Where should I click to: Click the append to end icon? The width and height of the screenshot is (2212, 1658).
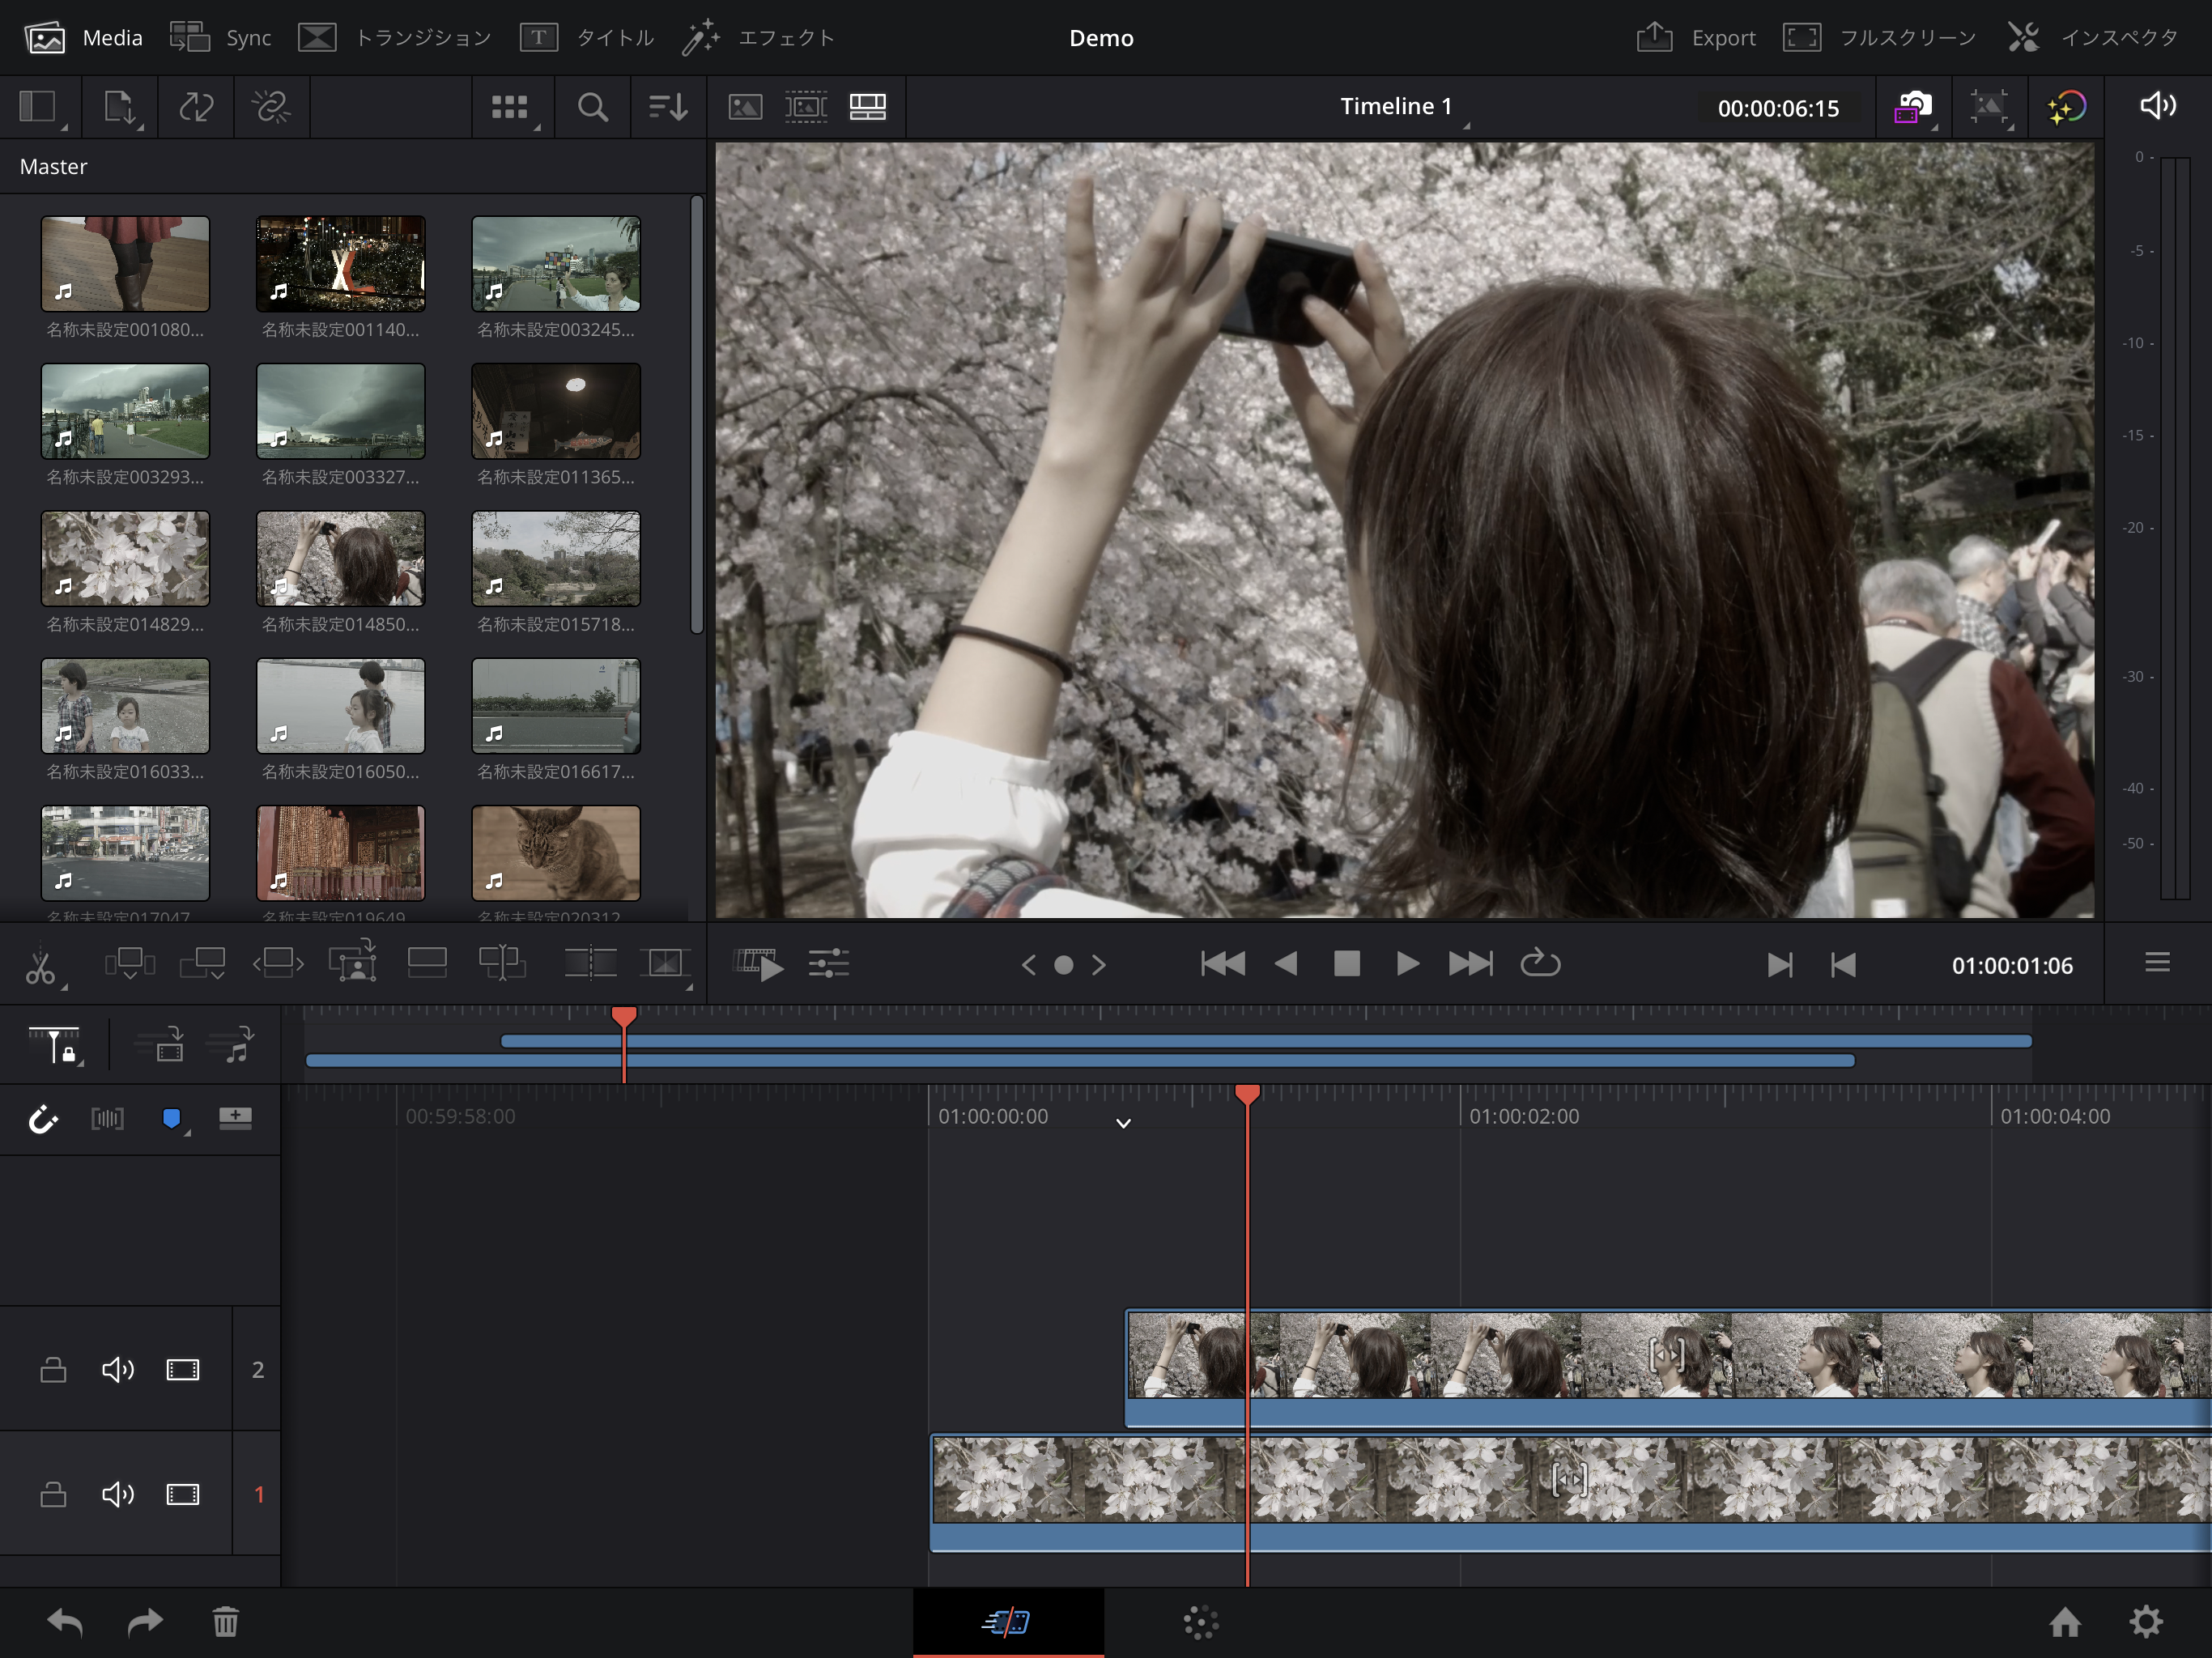(203, 964)
